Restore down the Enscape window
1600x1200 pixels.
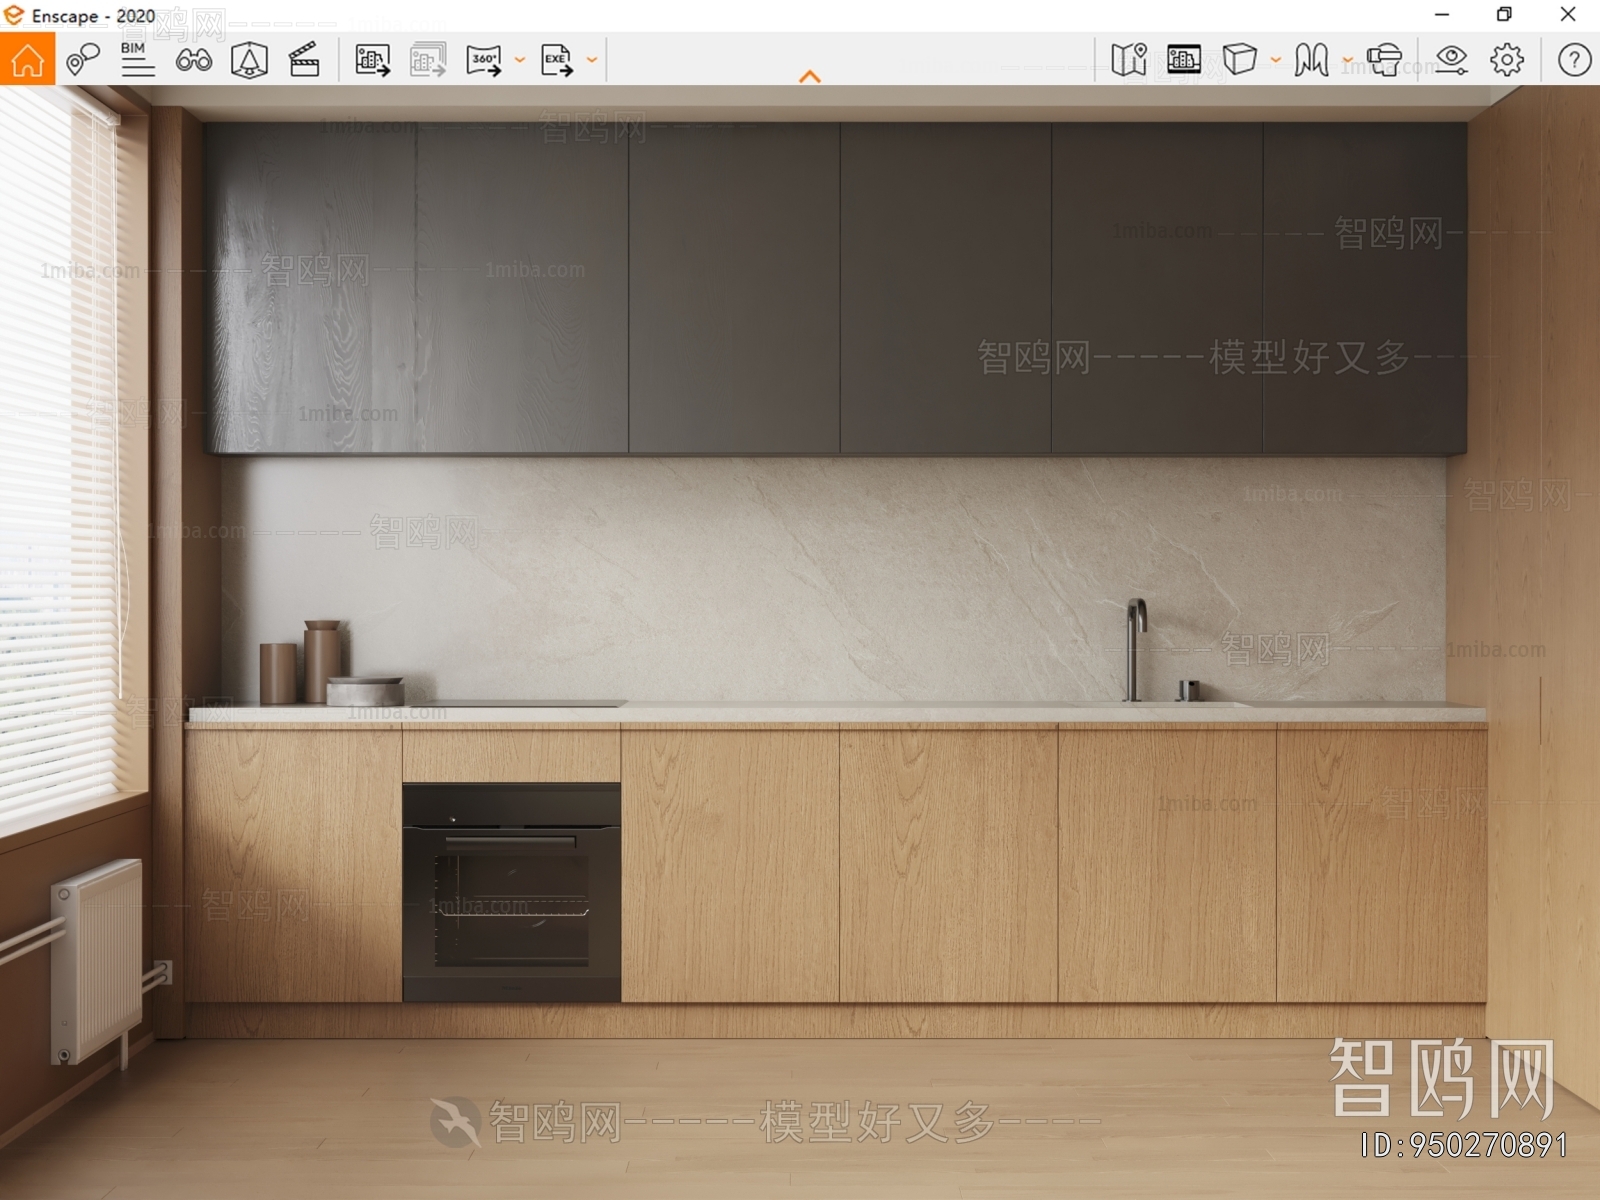pyautogui.click(x=1504, y=14)
